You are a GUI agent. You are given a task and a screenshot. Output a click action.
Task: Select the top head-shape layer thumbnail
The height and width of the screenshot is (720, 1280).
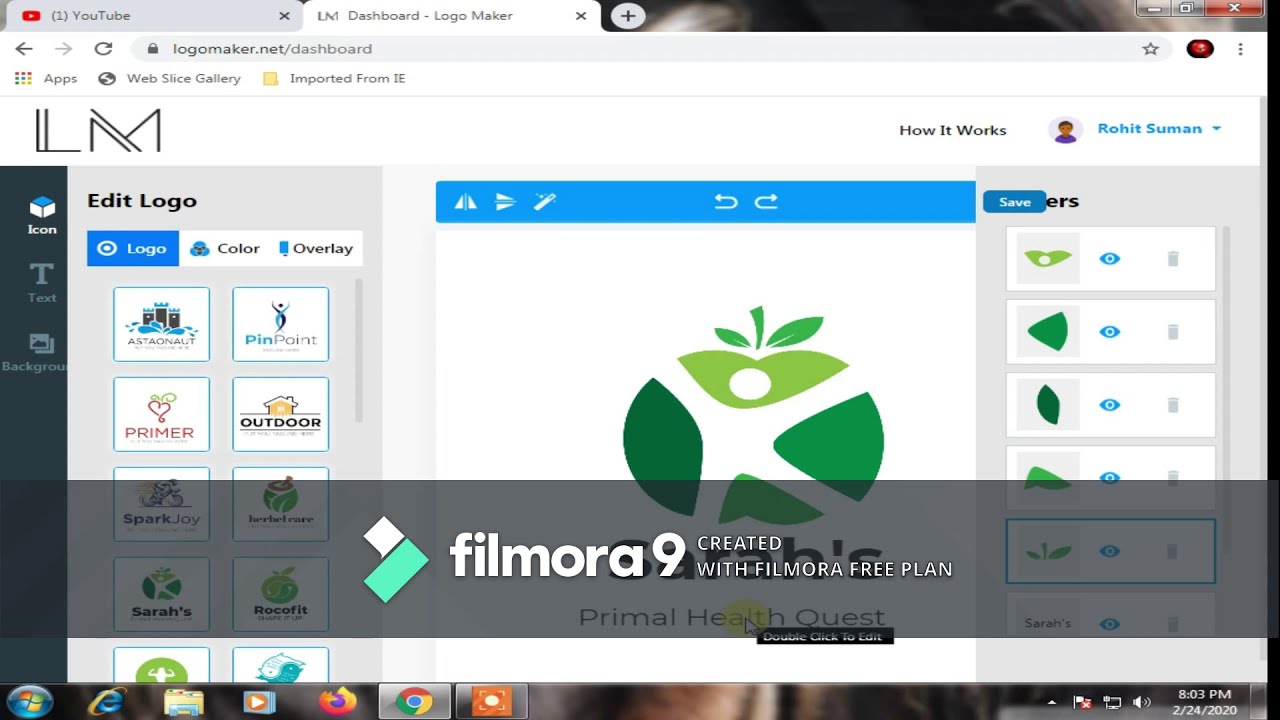1048,259
